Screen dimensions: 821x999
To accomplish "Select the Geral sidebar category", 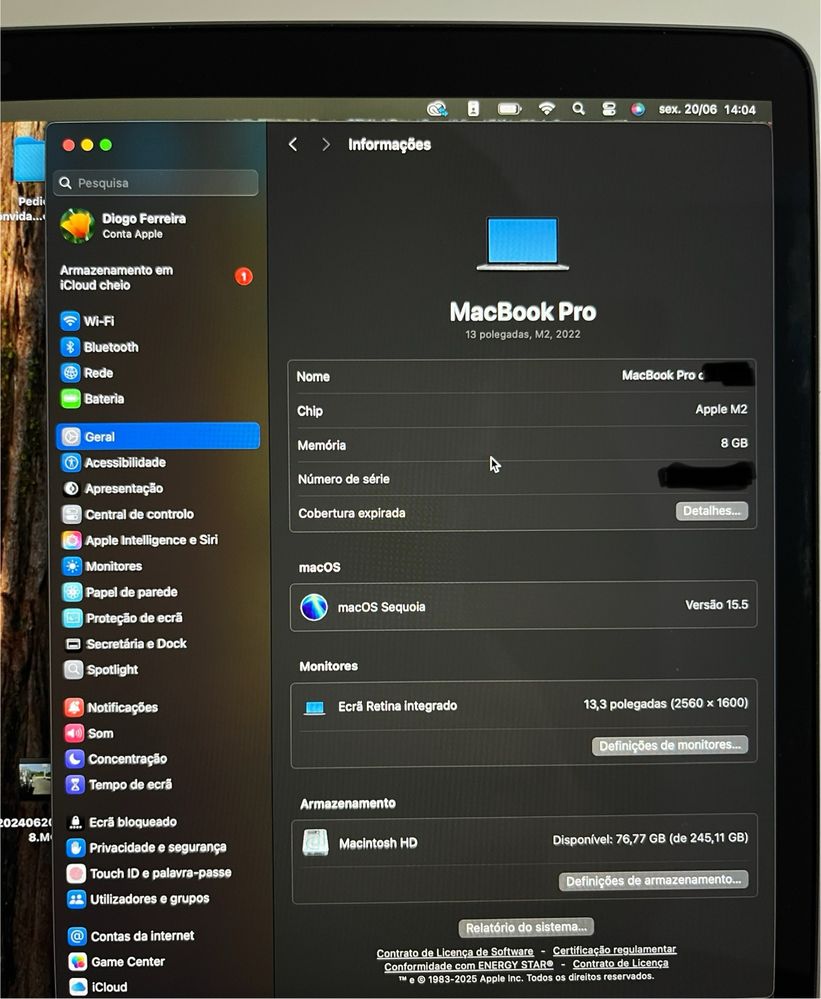I will coord(158,436).
